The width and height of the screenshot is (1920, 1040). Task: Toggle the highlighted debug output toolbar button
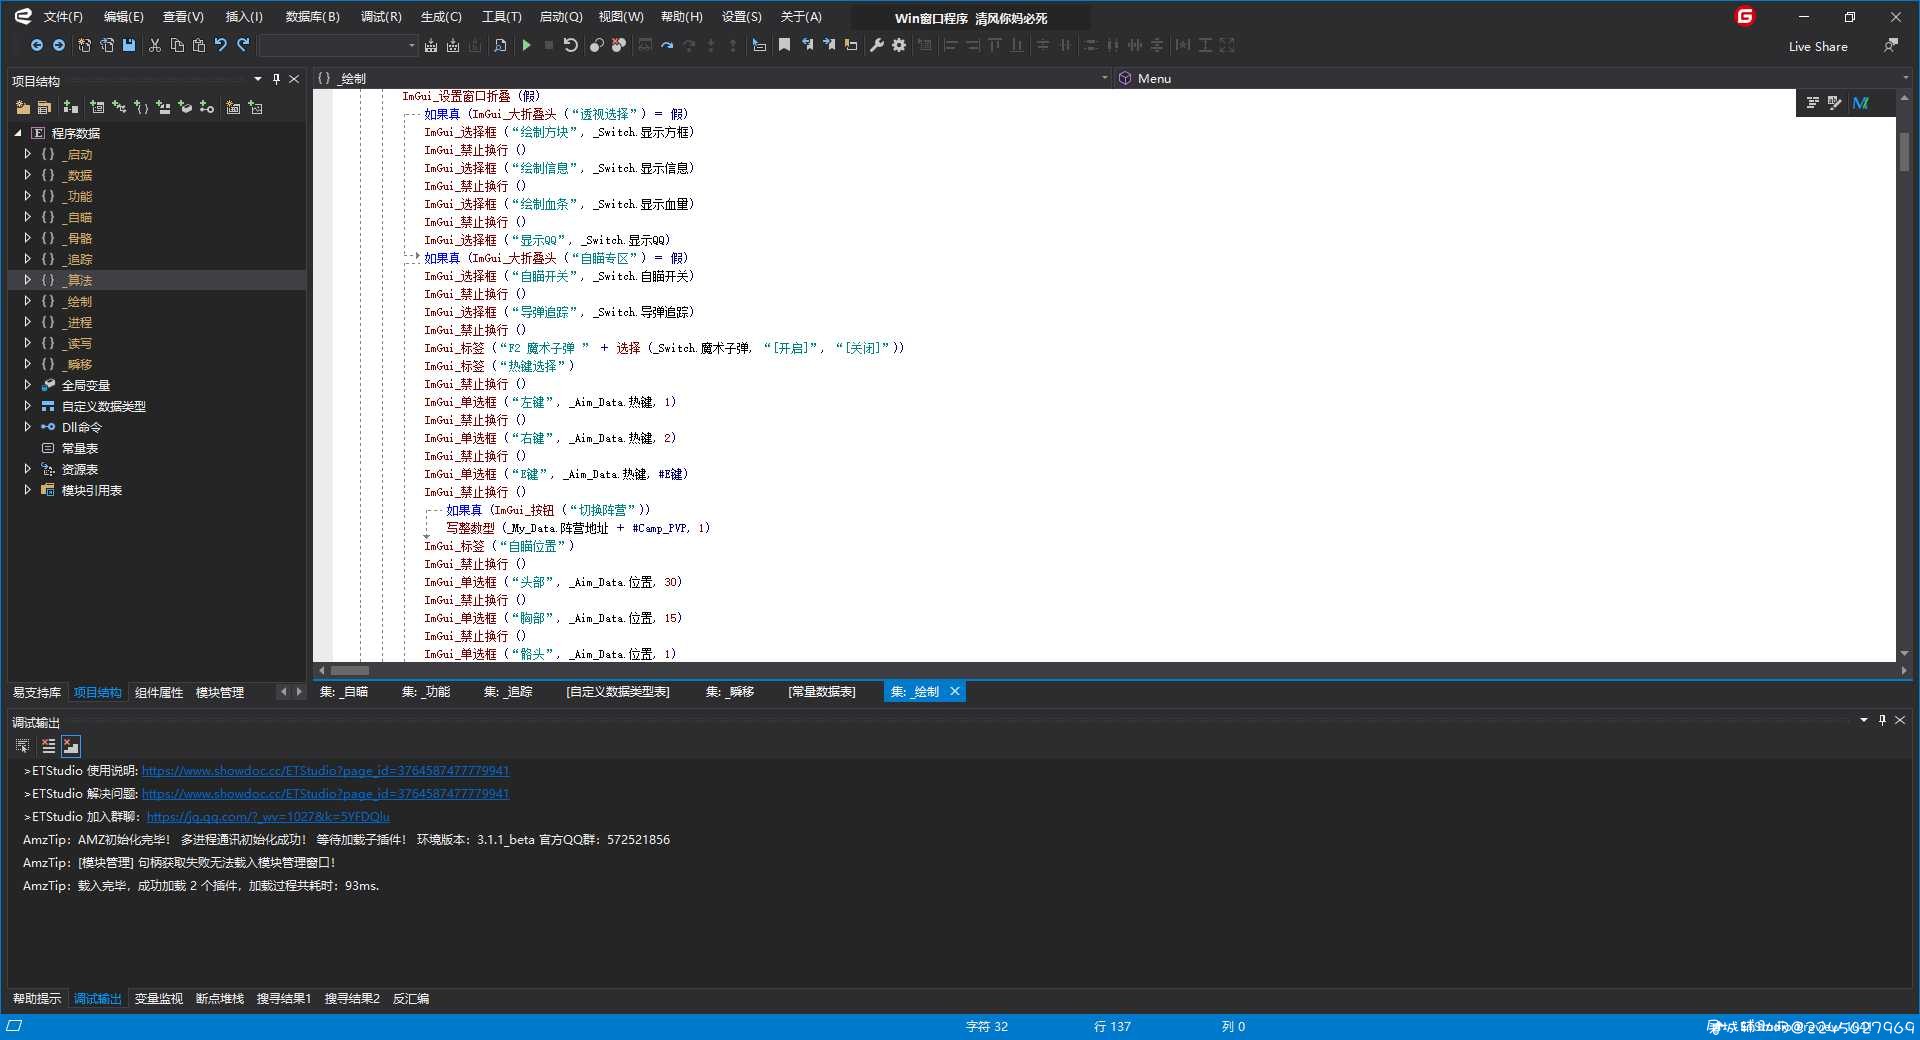point(71,746)
